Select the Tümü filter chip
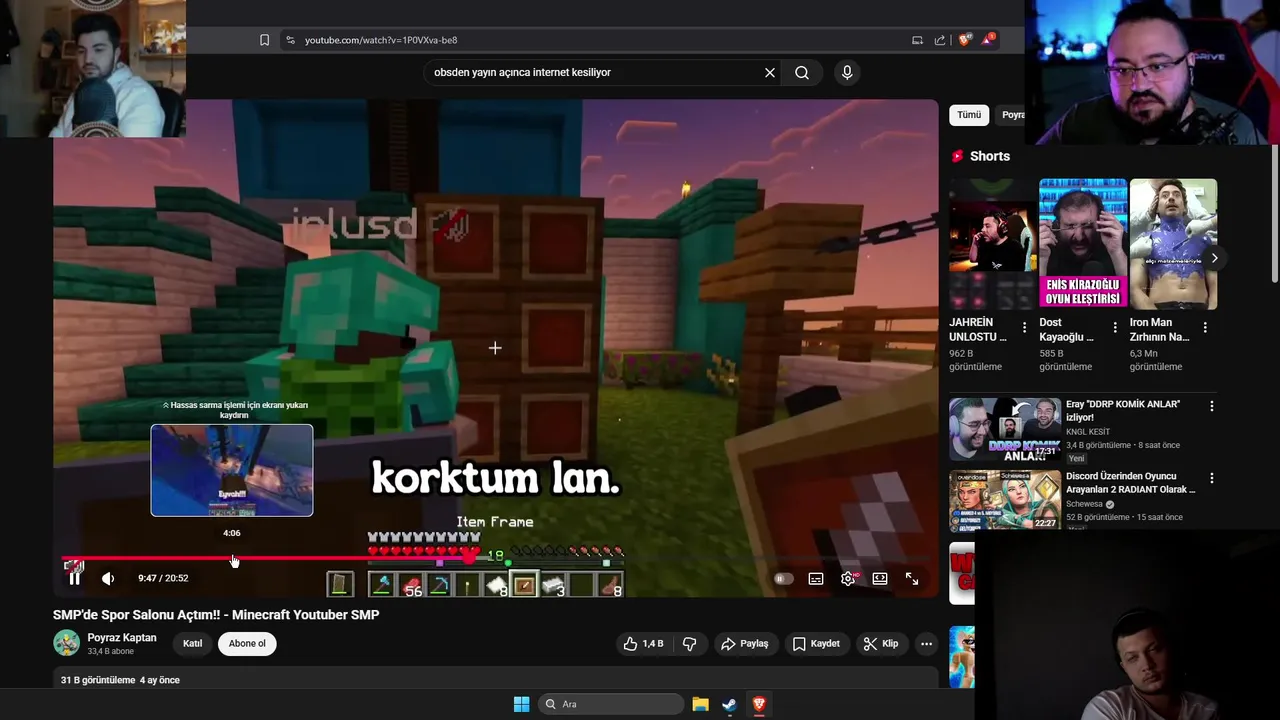The width and height of the screenshot is (1280, 720). coord(969,115)
